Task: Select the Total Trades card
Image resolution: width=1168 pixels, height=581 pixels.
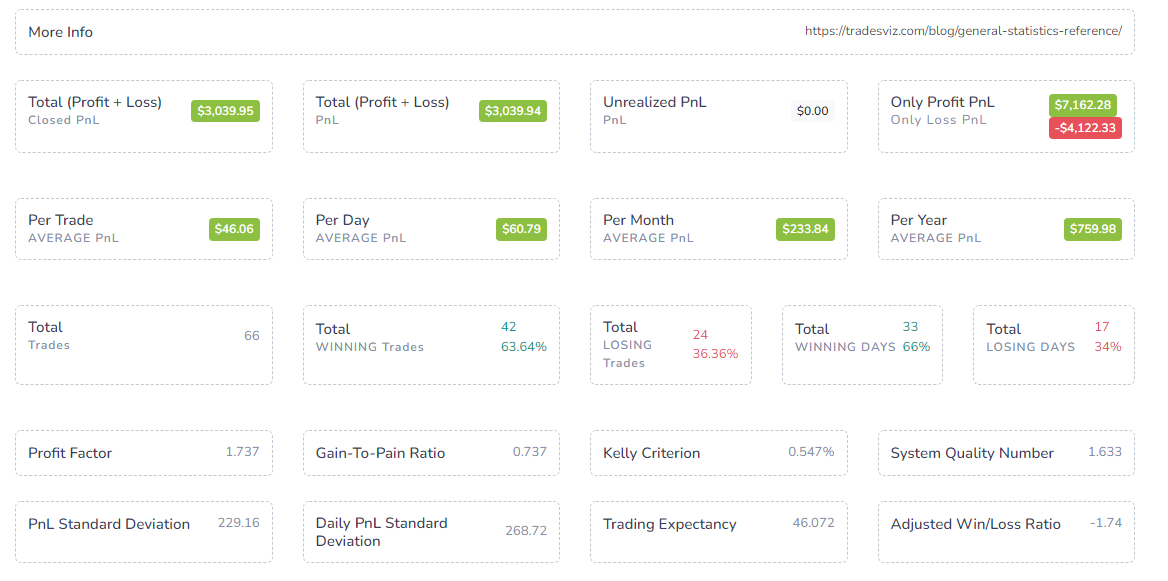Action: point(144,345)
